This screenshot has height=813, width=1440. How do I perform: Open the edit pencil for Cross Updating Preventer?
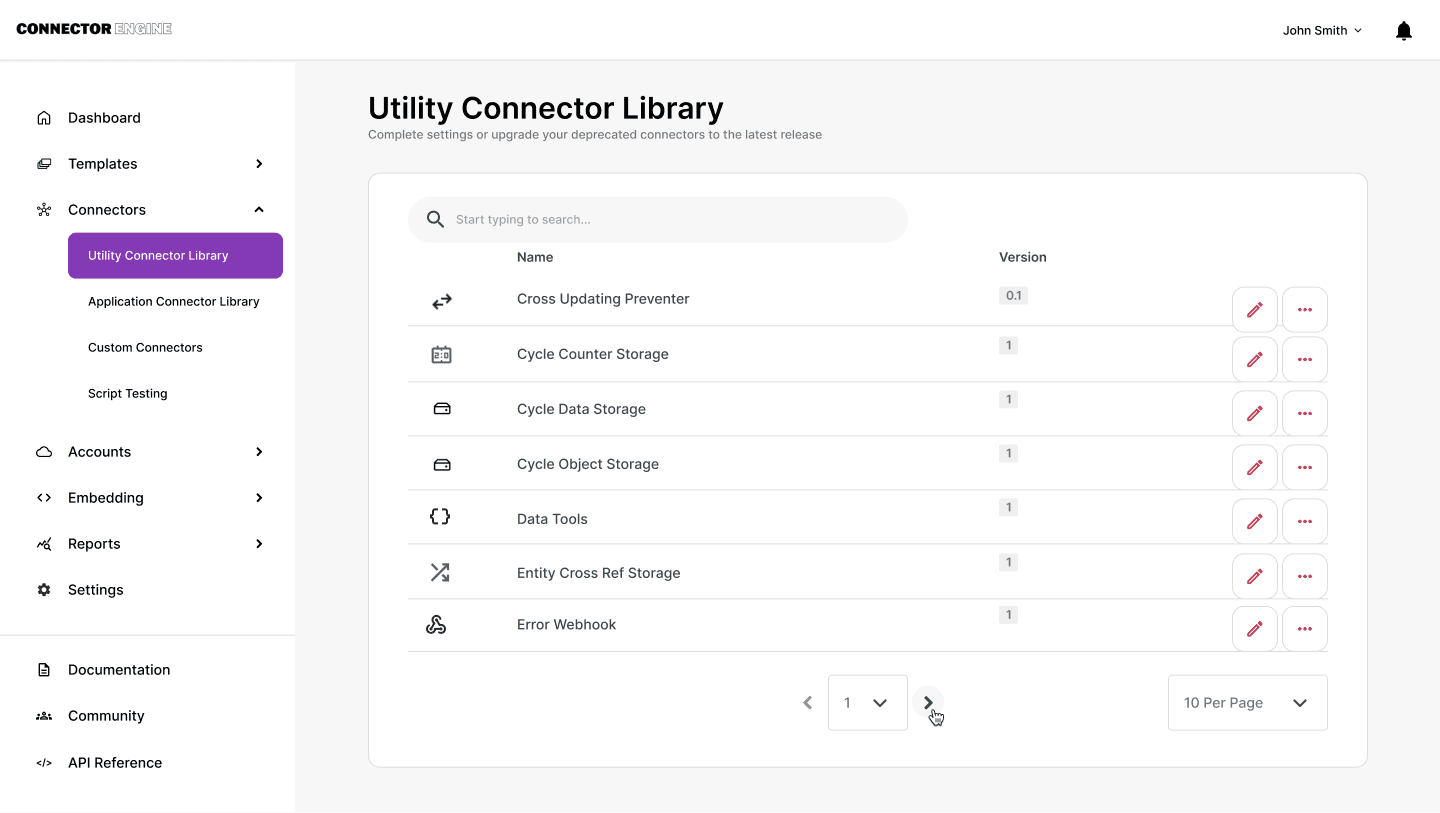(1254, 309)
